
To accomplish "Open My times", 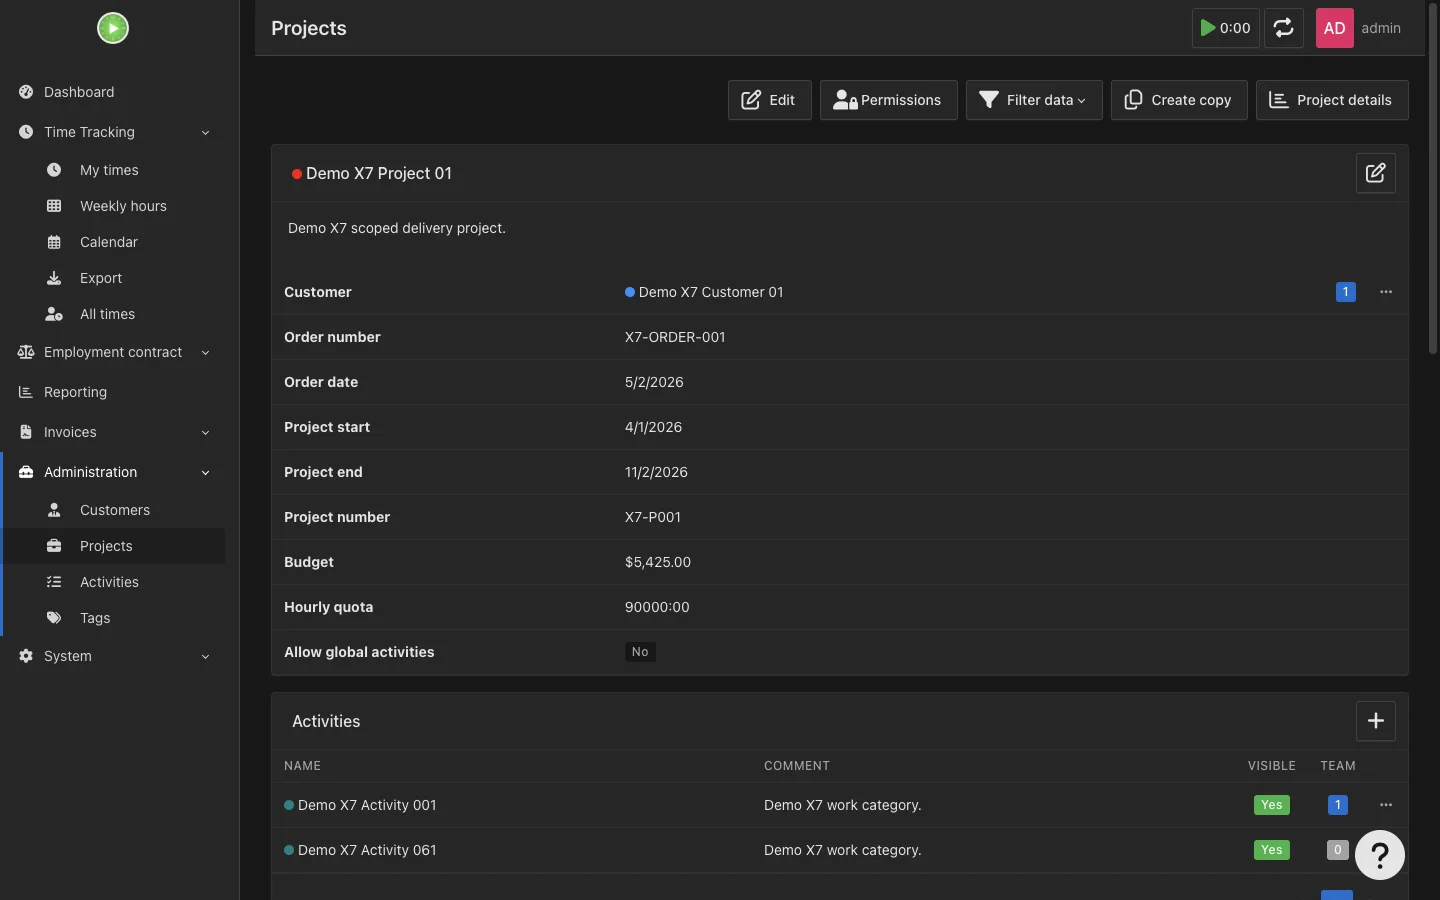I will [x=109, y=170].
